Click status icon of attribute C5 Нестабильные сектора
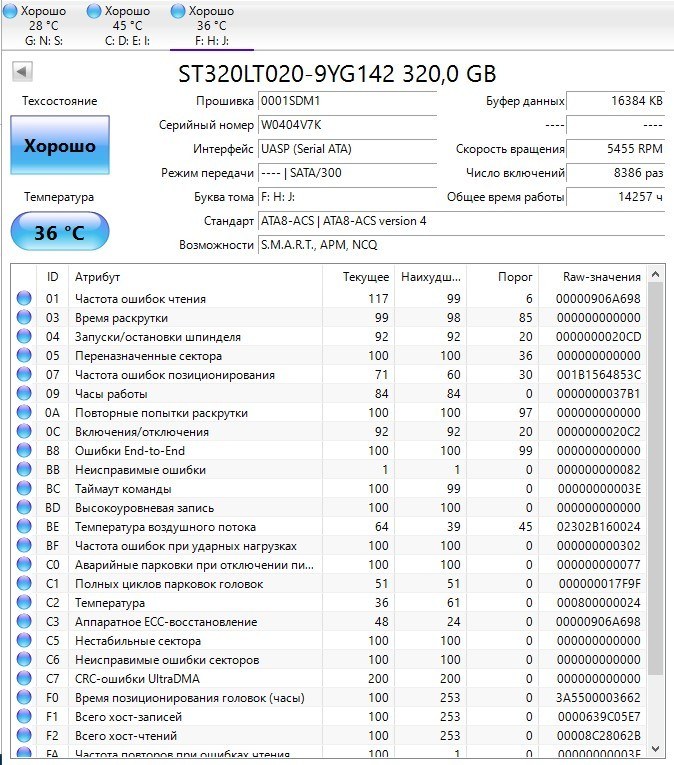The width and height of the screenshot is (674, 765). pyautogui.click(x=24, y=641)
